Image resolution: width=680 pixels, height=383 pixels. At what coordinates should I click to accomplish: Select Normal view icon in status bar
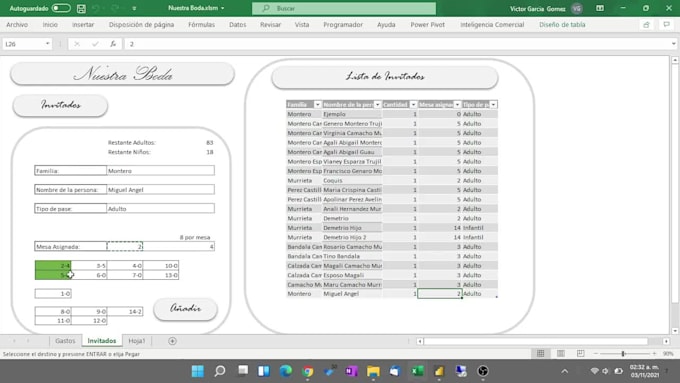540,354
